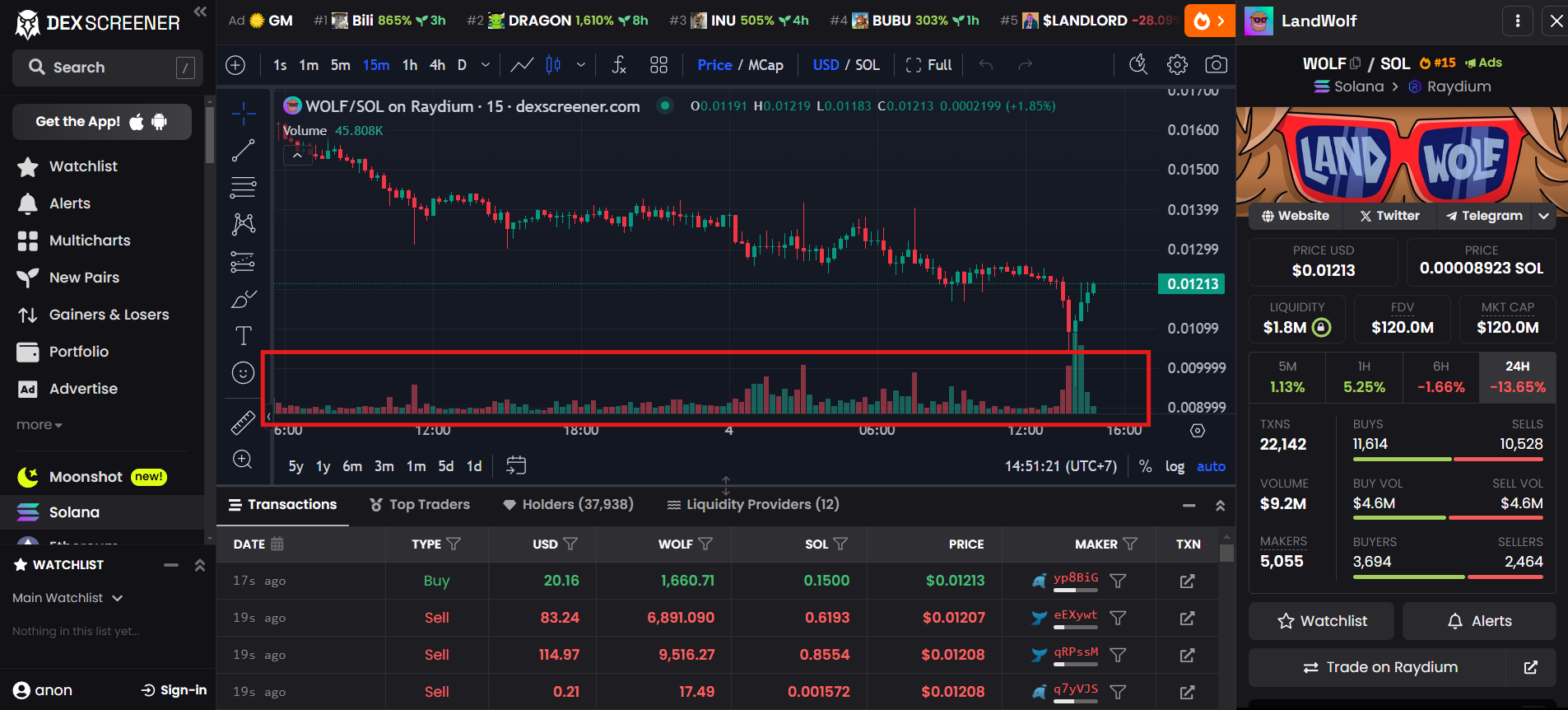This screenshot has height=710, width=1568.
Task: Filter transactions by TYPE column
Action: 453,544
